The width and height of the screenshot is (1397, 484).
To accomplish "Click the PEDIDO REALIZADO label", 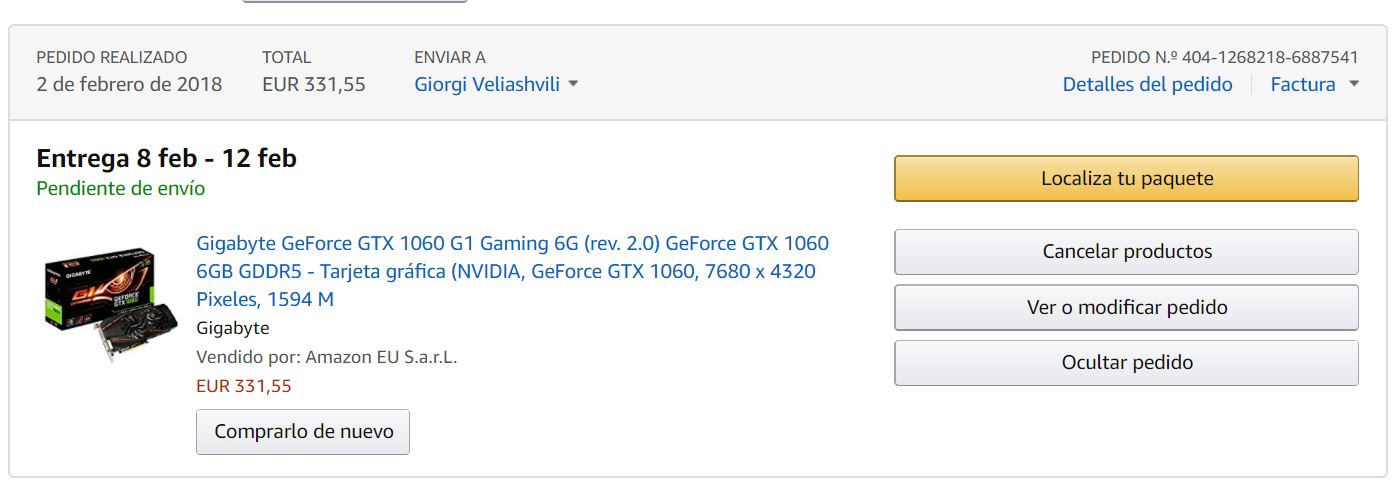I will click(111, 57).
